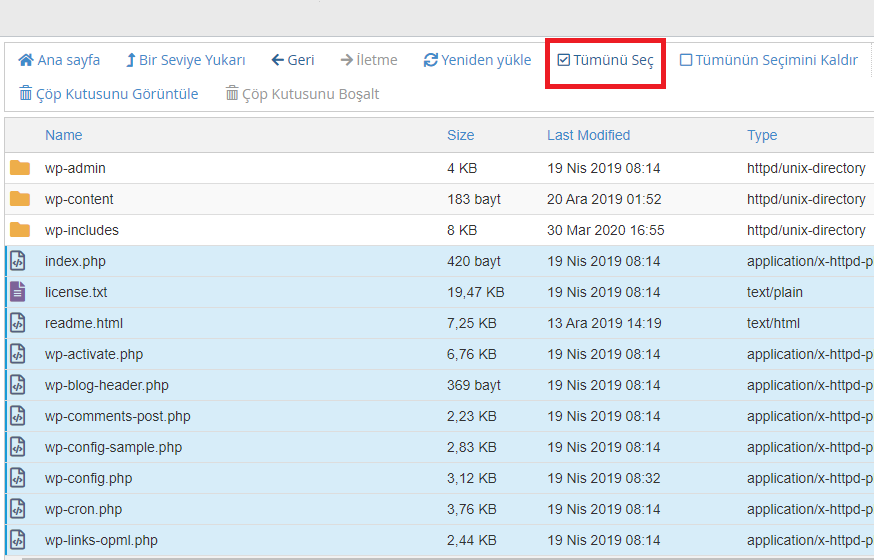Go up with Bir Seviye Yukarı
This screenshot has width=874, height=560.
point(186,60)
